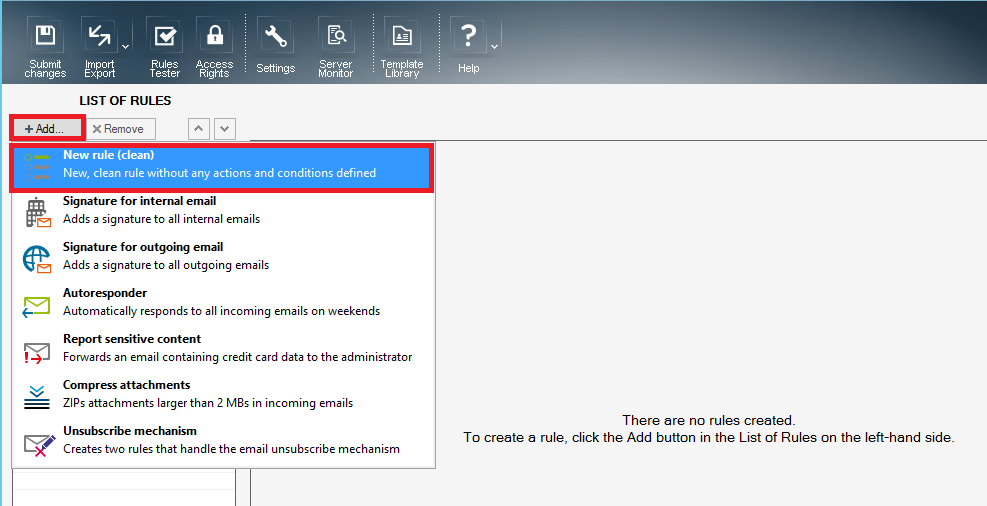Choose Unsubscribe mechanism template
Viewport: 987px width, 506px height.
[x=223, y=440]
